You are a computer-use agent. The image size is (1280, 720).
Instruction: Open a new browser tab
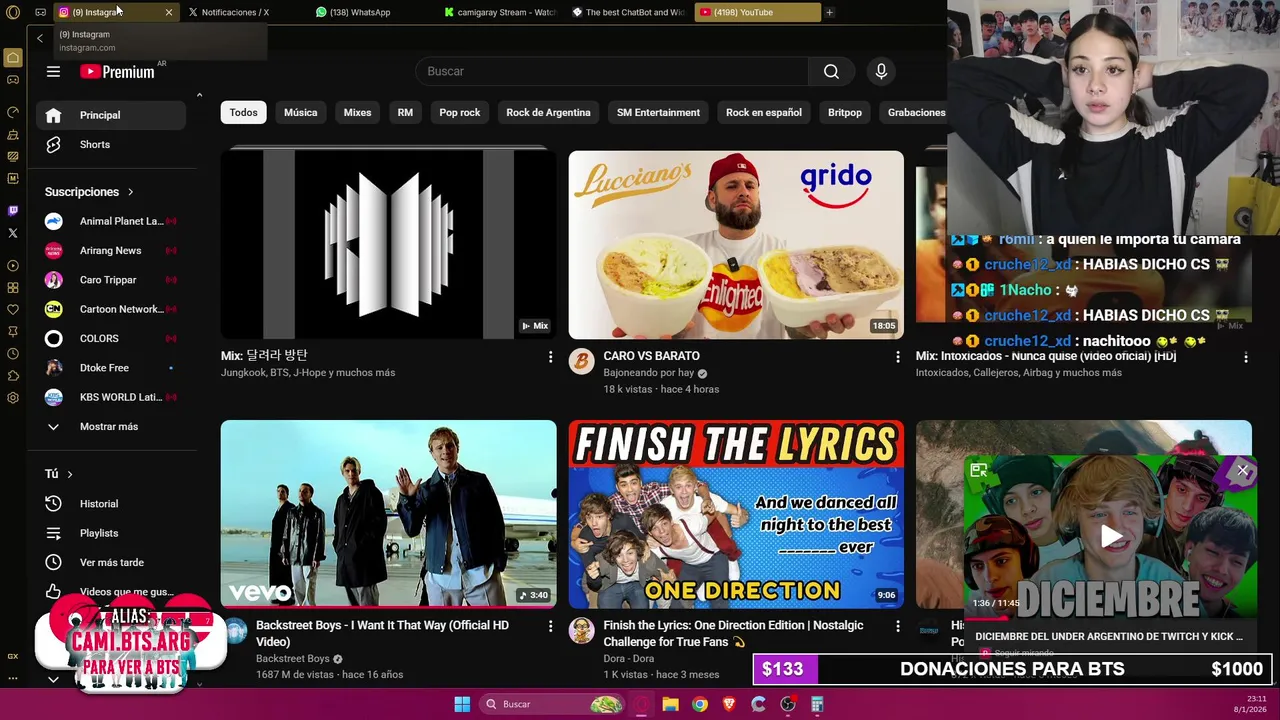pos(829,12)
